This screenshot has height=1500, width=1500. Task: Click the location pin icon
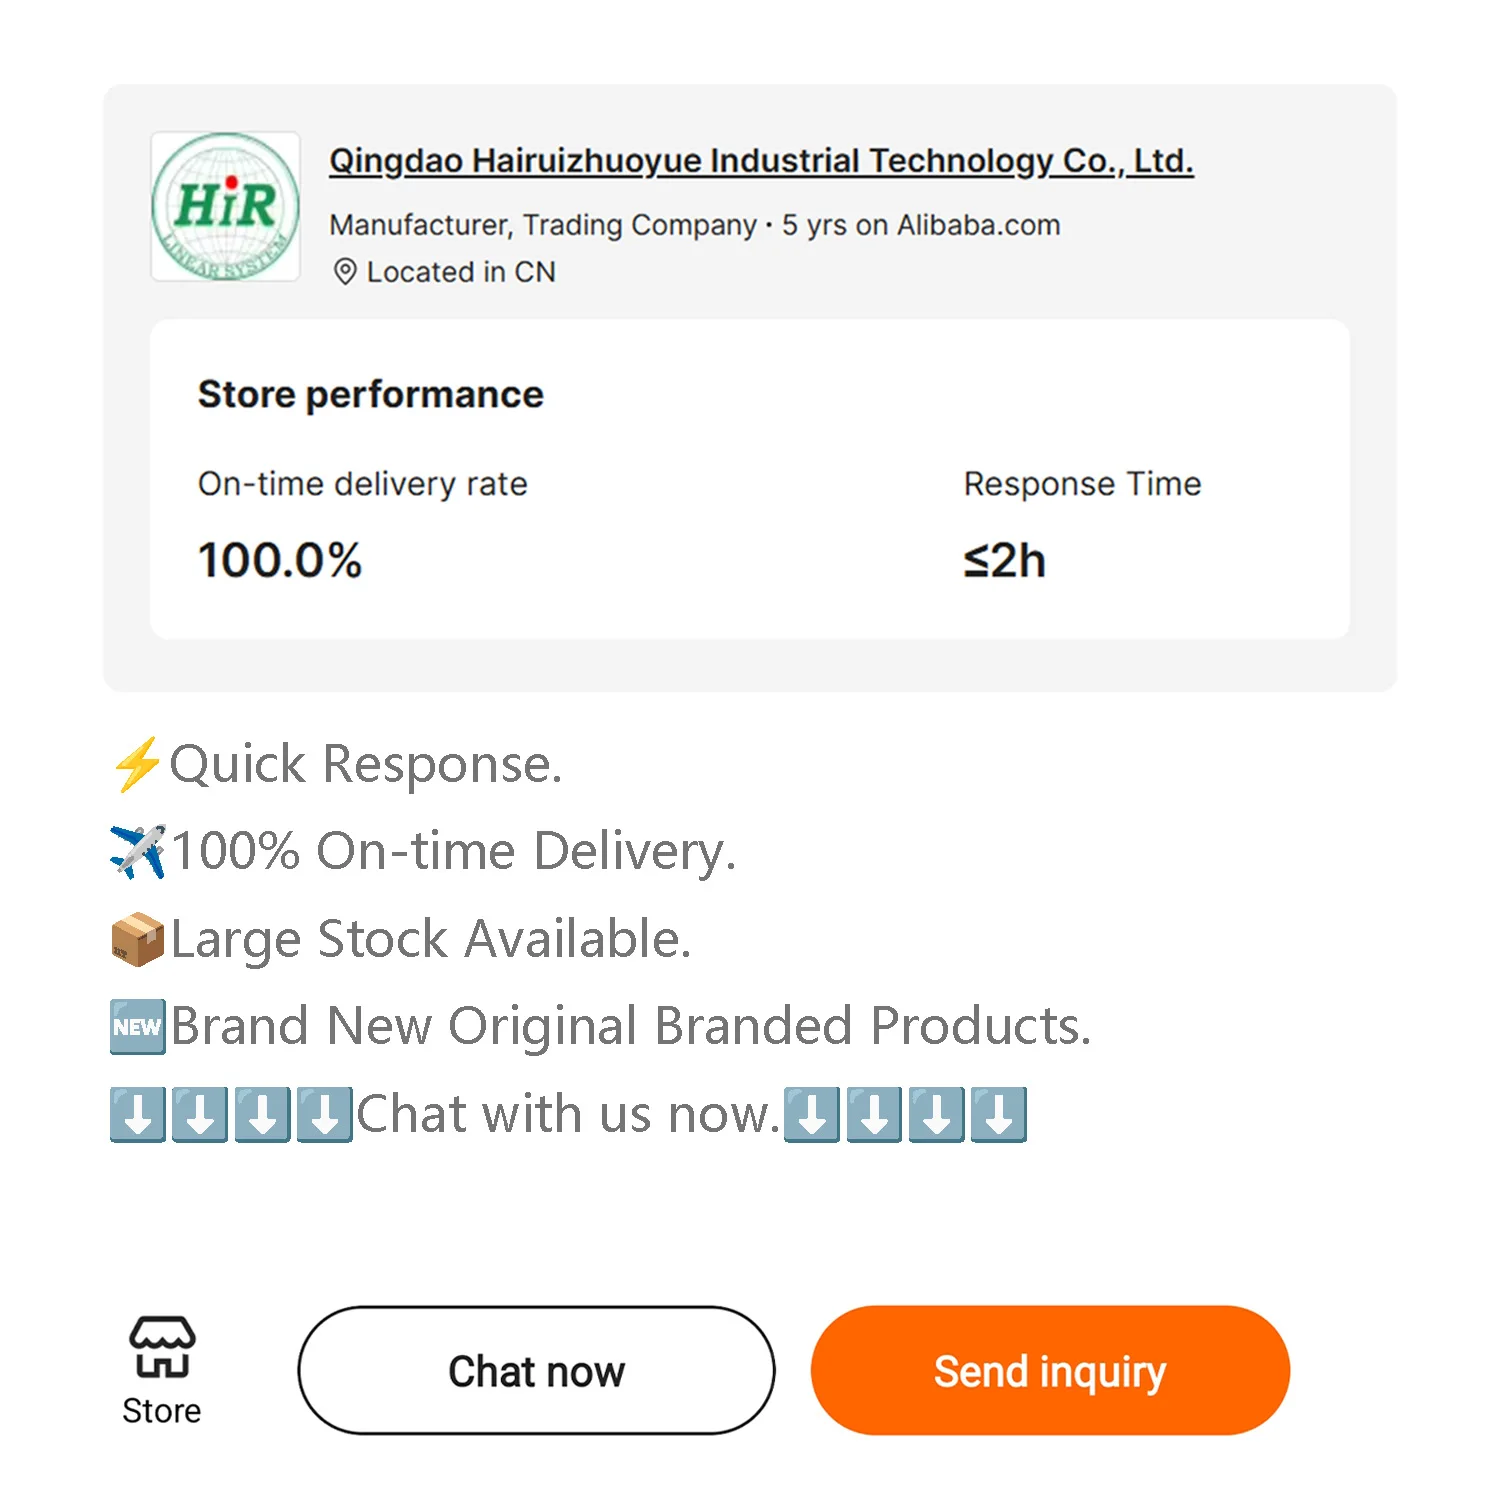344,272
